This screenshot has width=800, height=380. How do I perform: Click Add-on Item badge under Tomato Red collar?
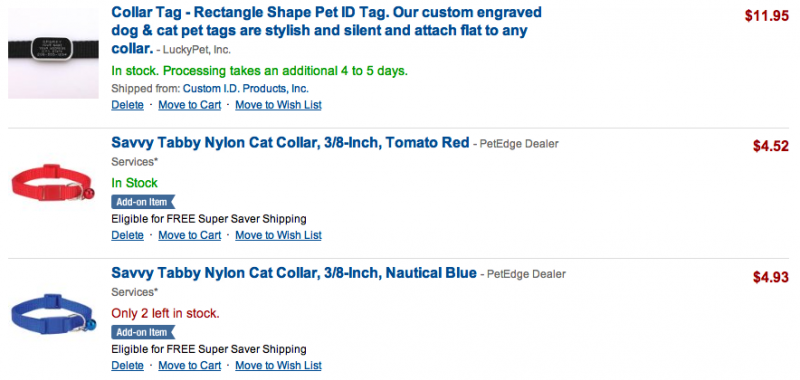click(143, 202)
